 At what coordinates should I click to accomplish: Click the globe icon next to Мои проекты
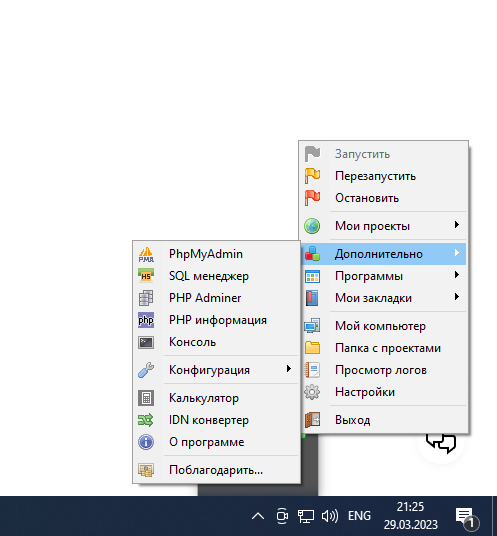[312, 226]
